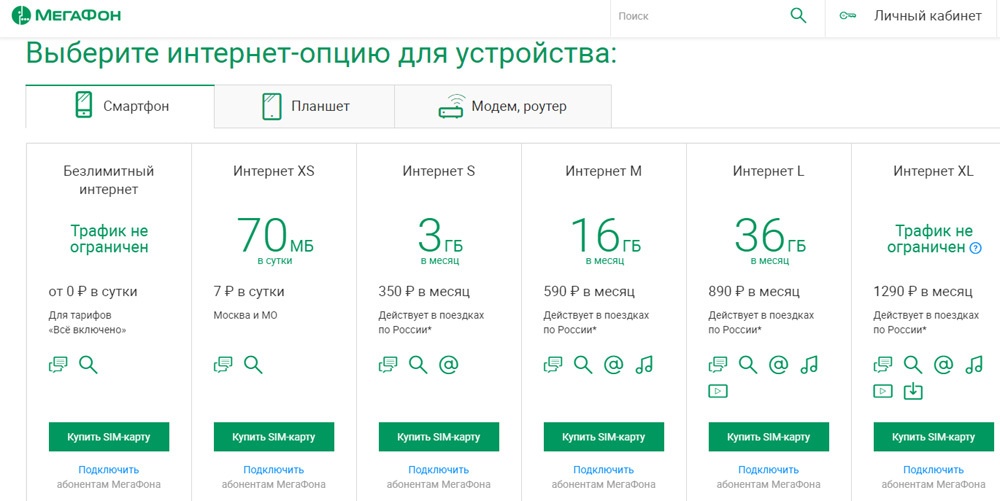The height and width of the screenshot is (501, 1000).
Task: Buy SIM card for Интернет XS
Action: point(274,437)
